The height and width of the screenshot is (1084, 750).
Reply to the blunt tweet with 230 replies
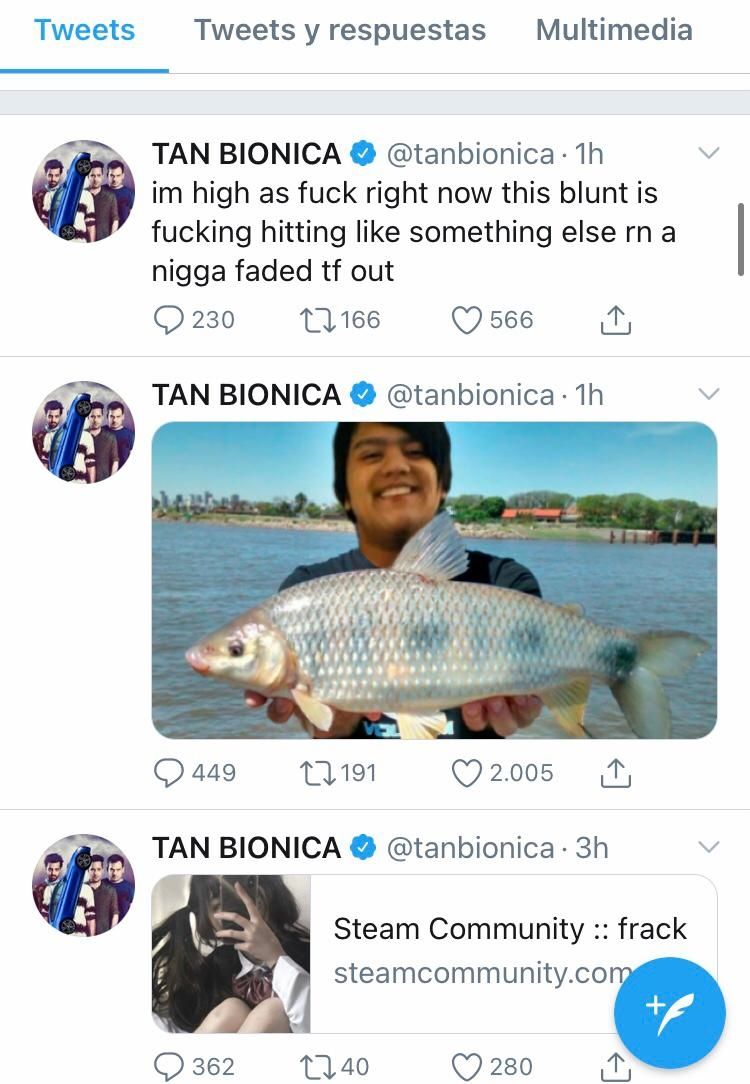click(x=170, y=320)
